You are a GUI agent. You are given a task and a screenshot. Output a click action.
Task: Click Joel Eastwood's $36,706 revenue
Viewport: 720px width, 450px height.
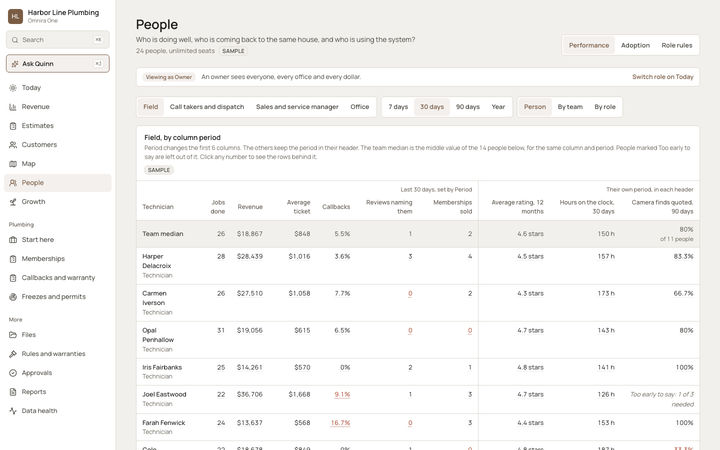250,394
